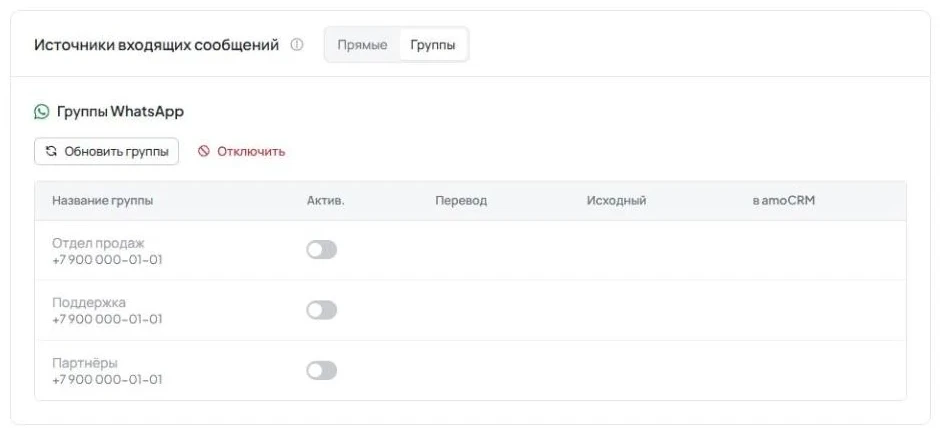Click the Исходный column header

tap(616, 201)
